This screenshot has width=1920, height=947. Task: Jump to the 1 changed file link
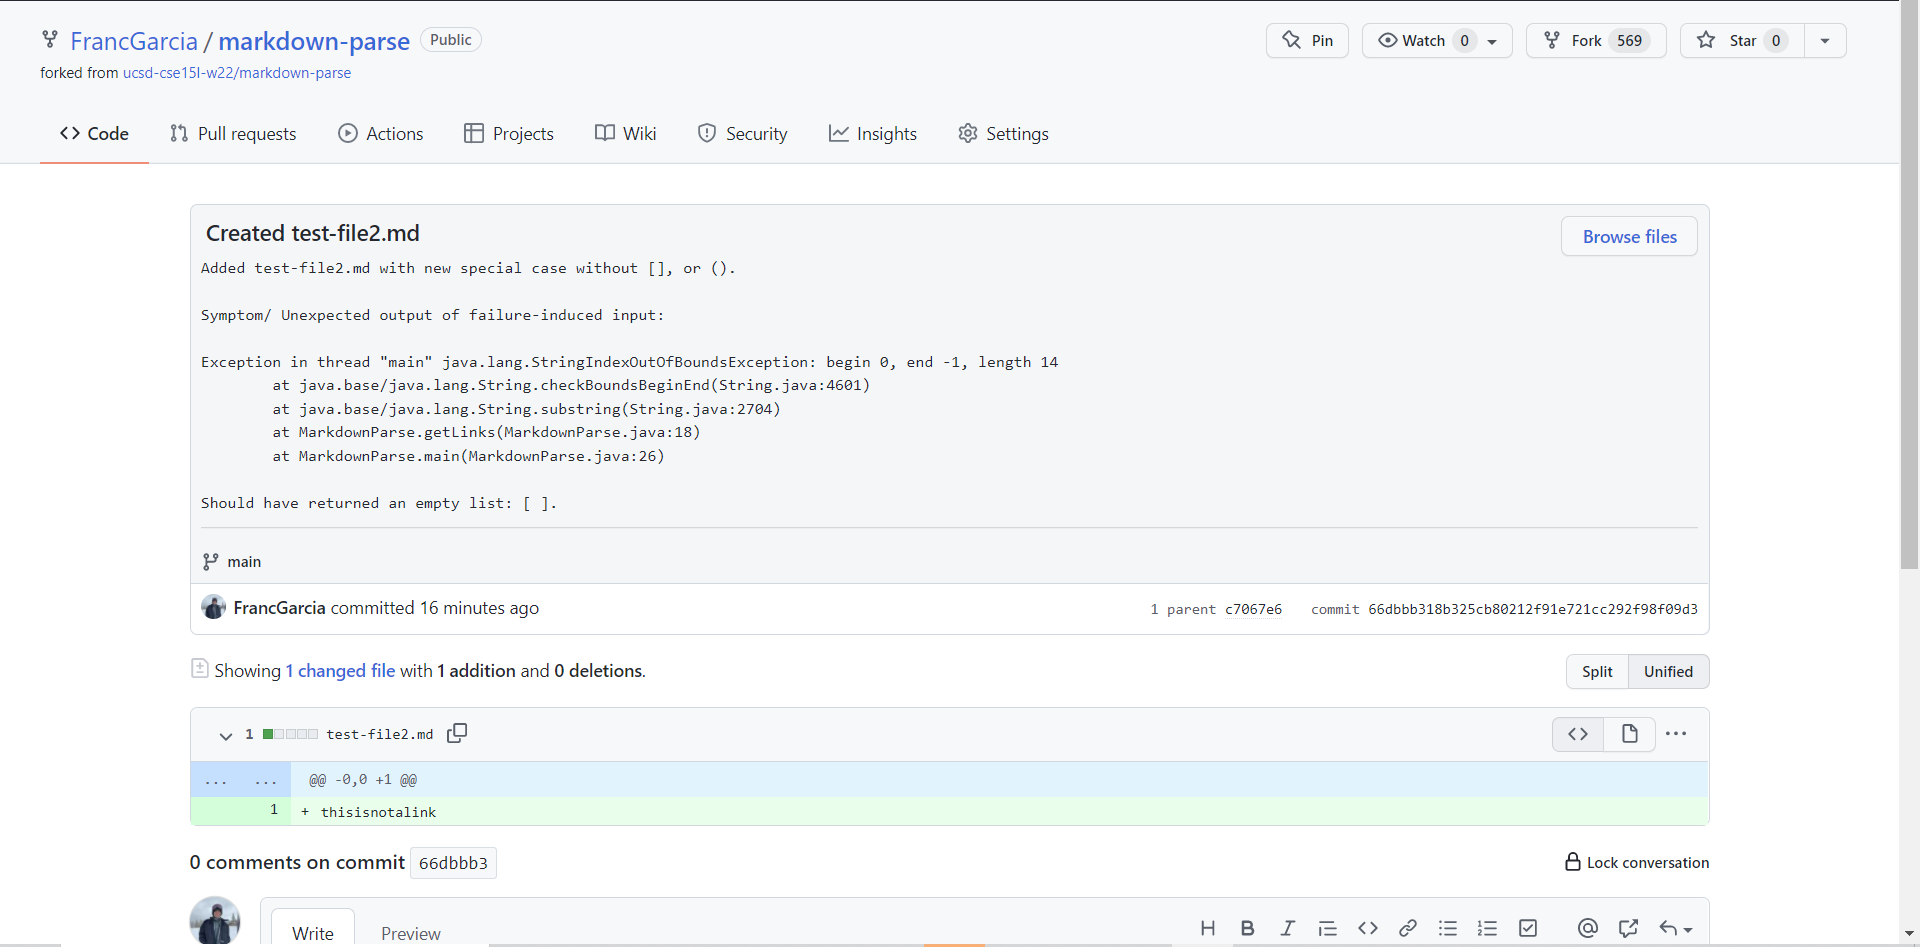340,671
